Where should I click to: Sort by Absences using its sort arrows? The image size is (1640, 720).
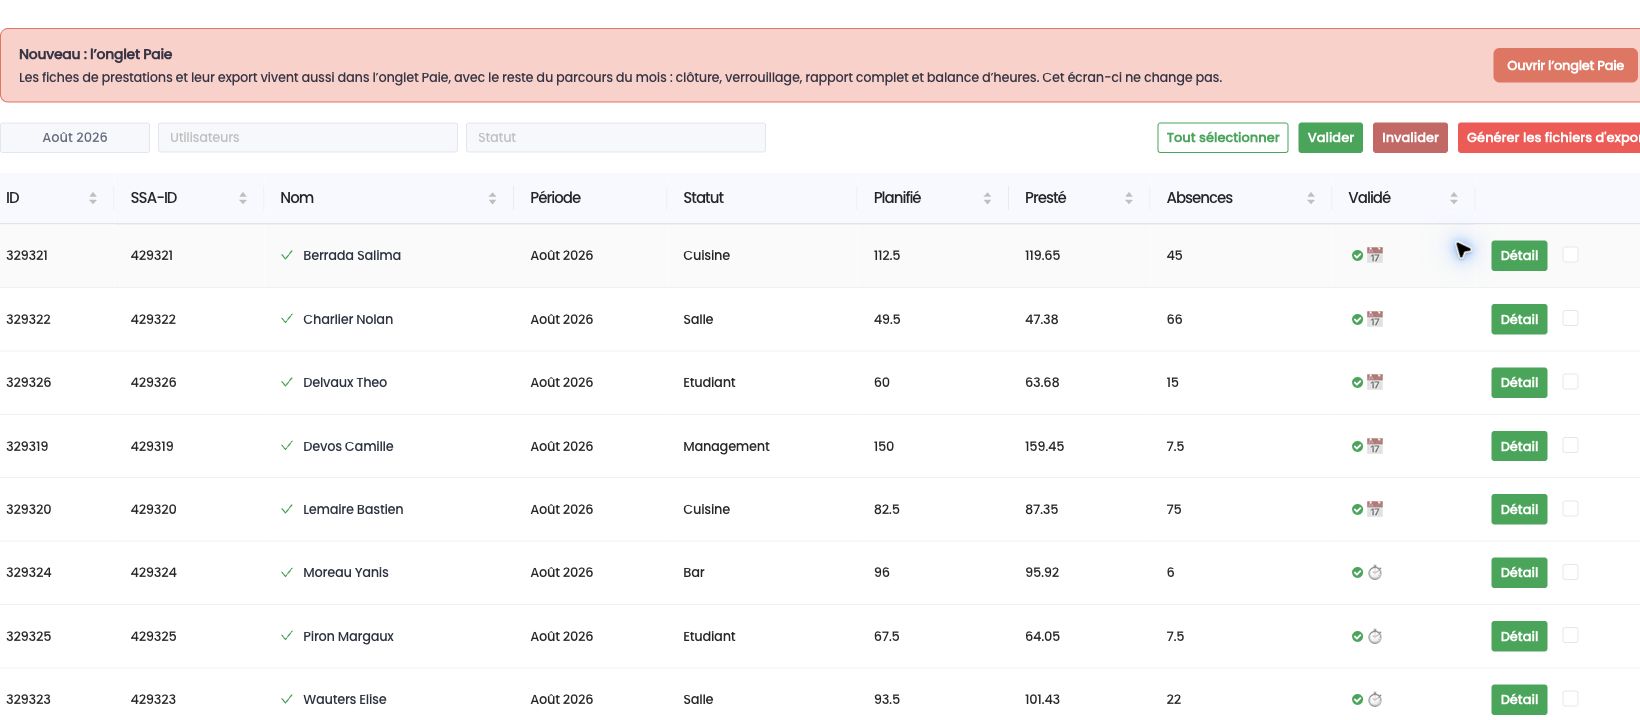1311,198
